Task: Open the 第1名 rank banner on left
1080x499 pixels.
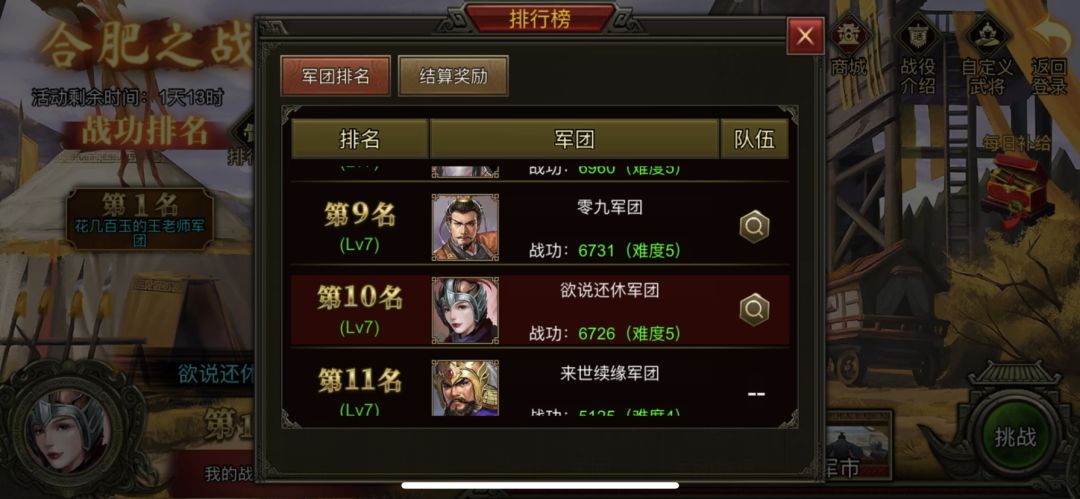Action: pos(140,218)
